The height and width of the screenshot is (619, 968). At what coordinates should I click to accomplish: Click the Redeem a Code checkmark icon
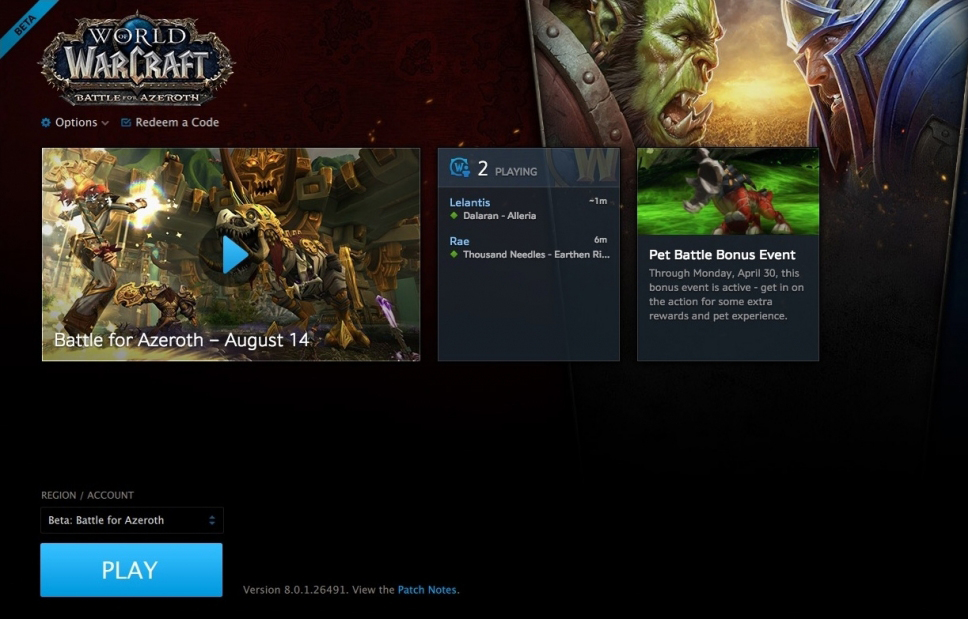(x=126, y=122)
